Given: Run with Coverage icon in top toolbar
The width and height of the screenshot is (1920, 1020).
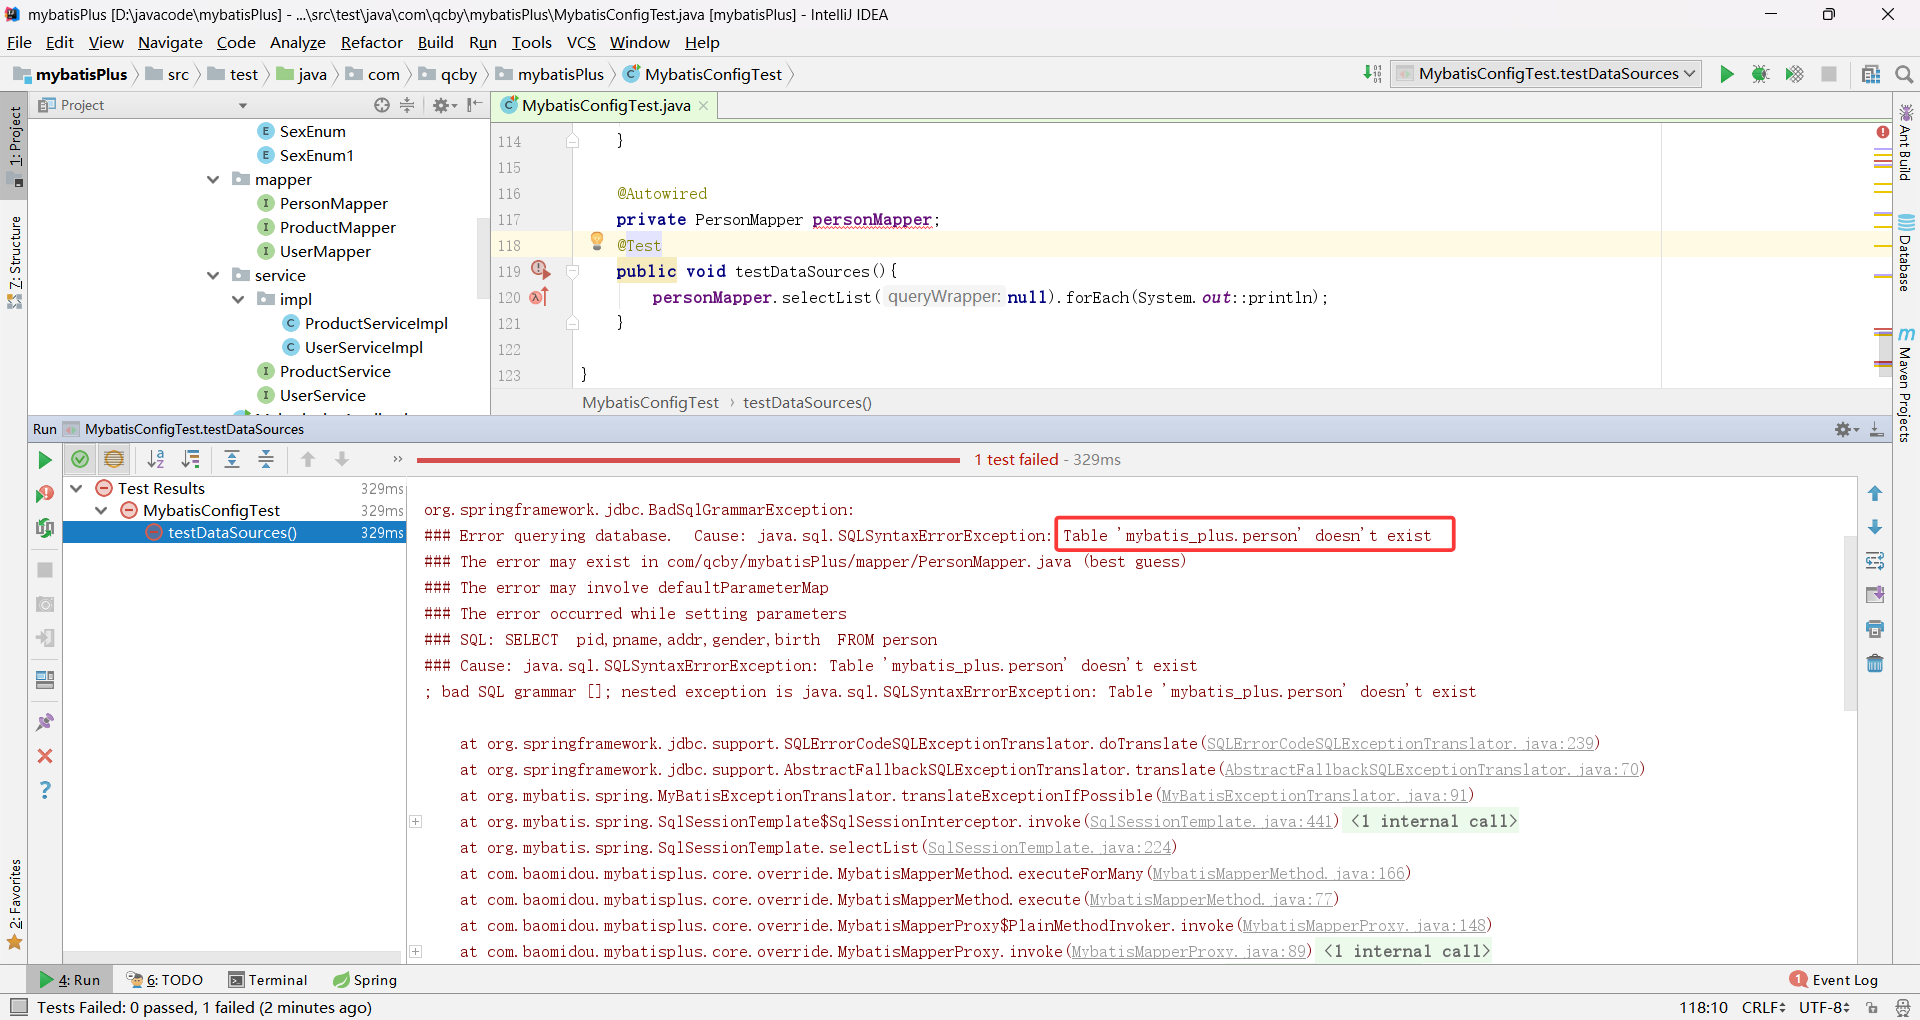Looking at the screenshot, I should [1794, 74].
